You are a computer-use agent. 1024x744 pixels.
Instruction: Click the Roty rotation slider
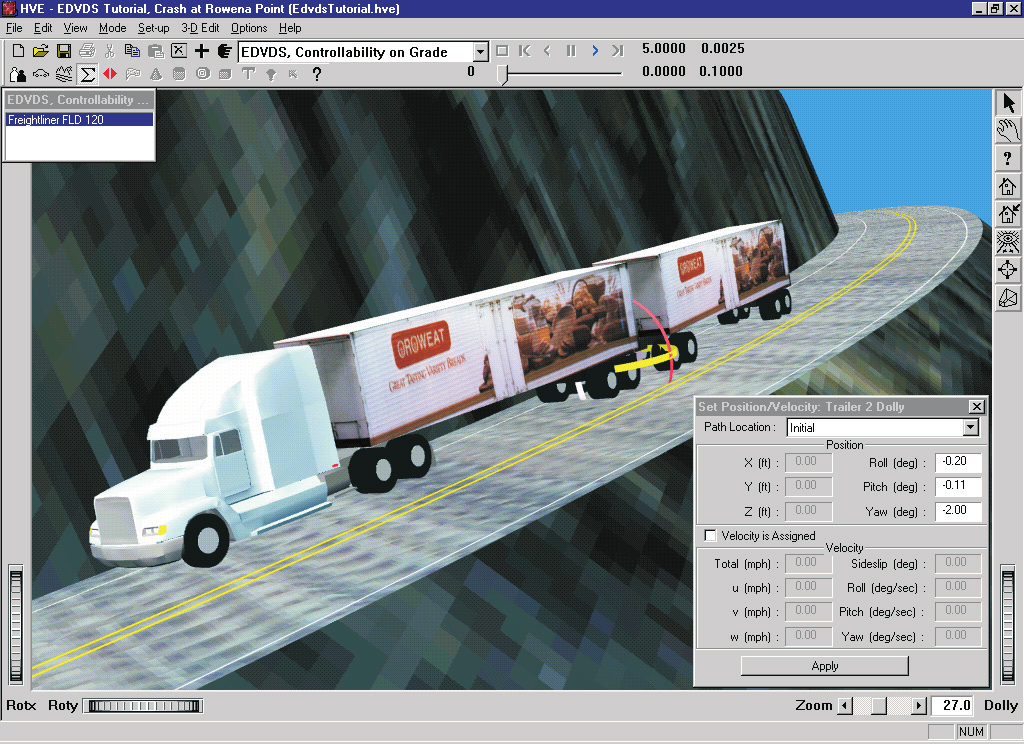coord(144,706)
